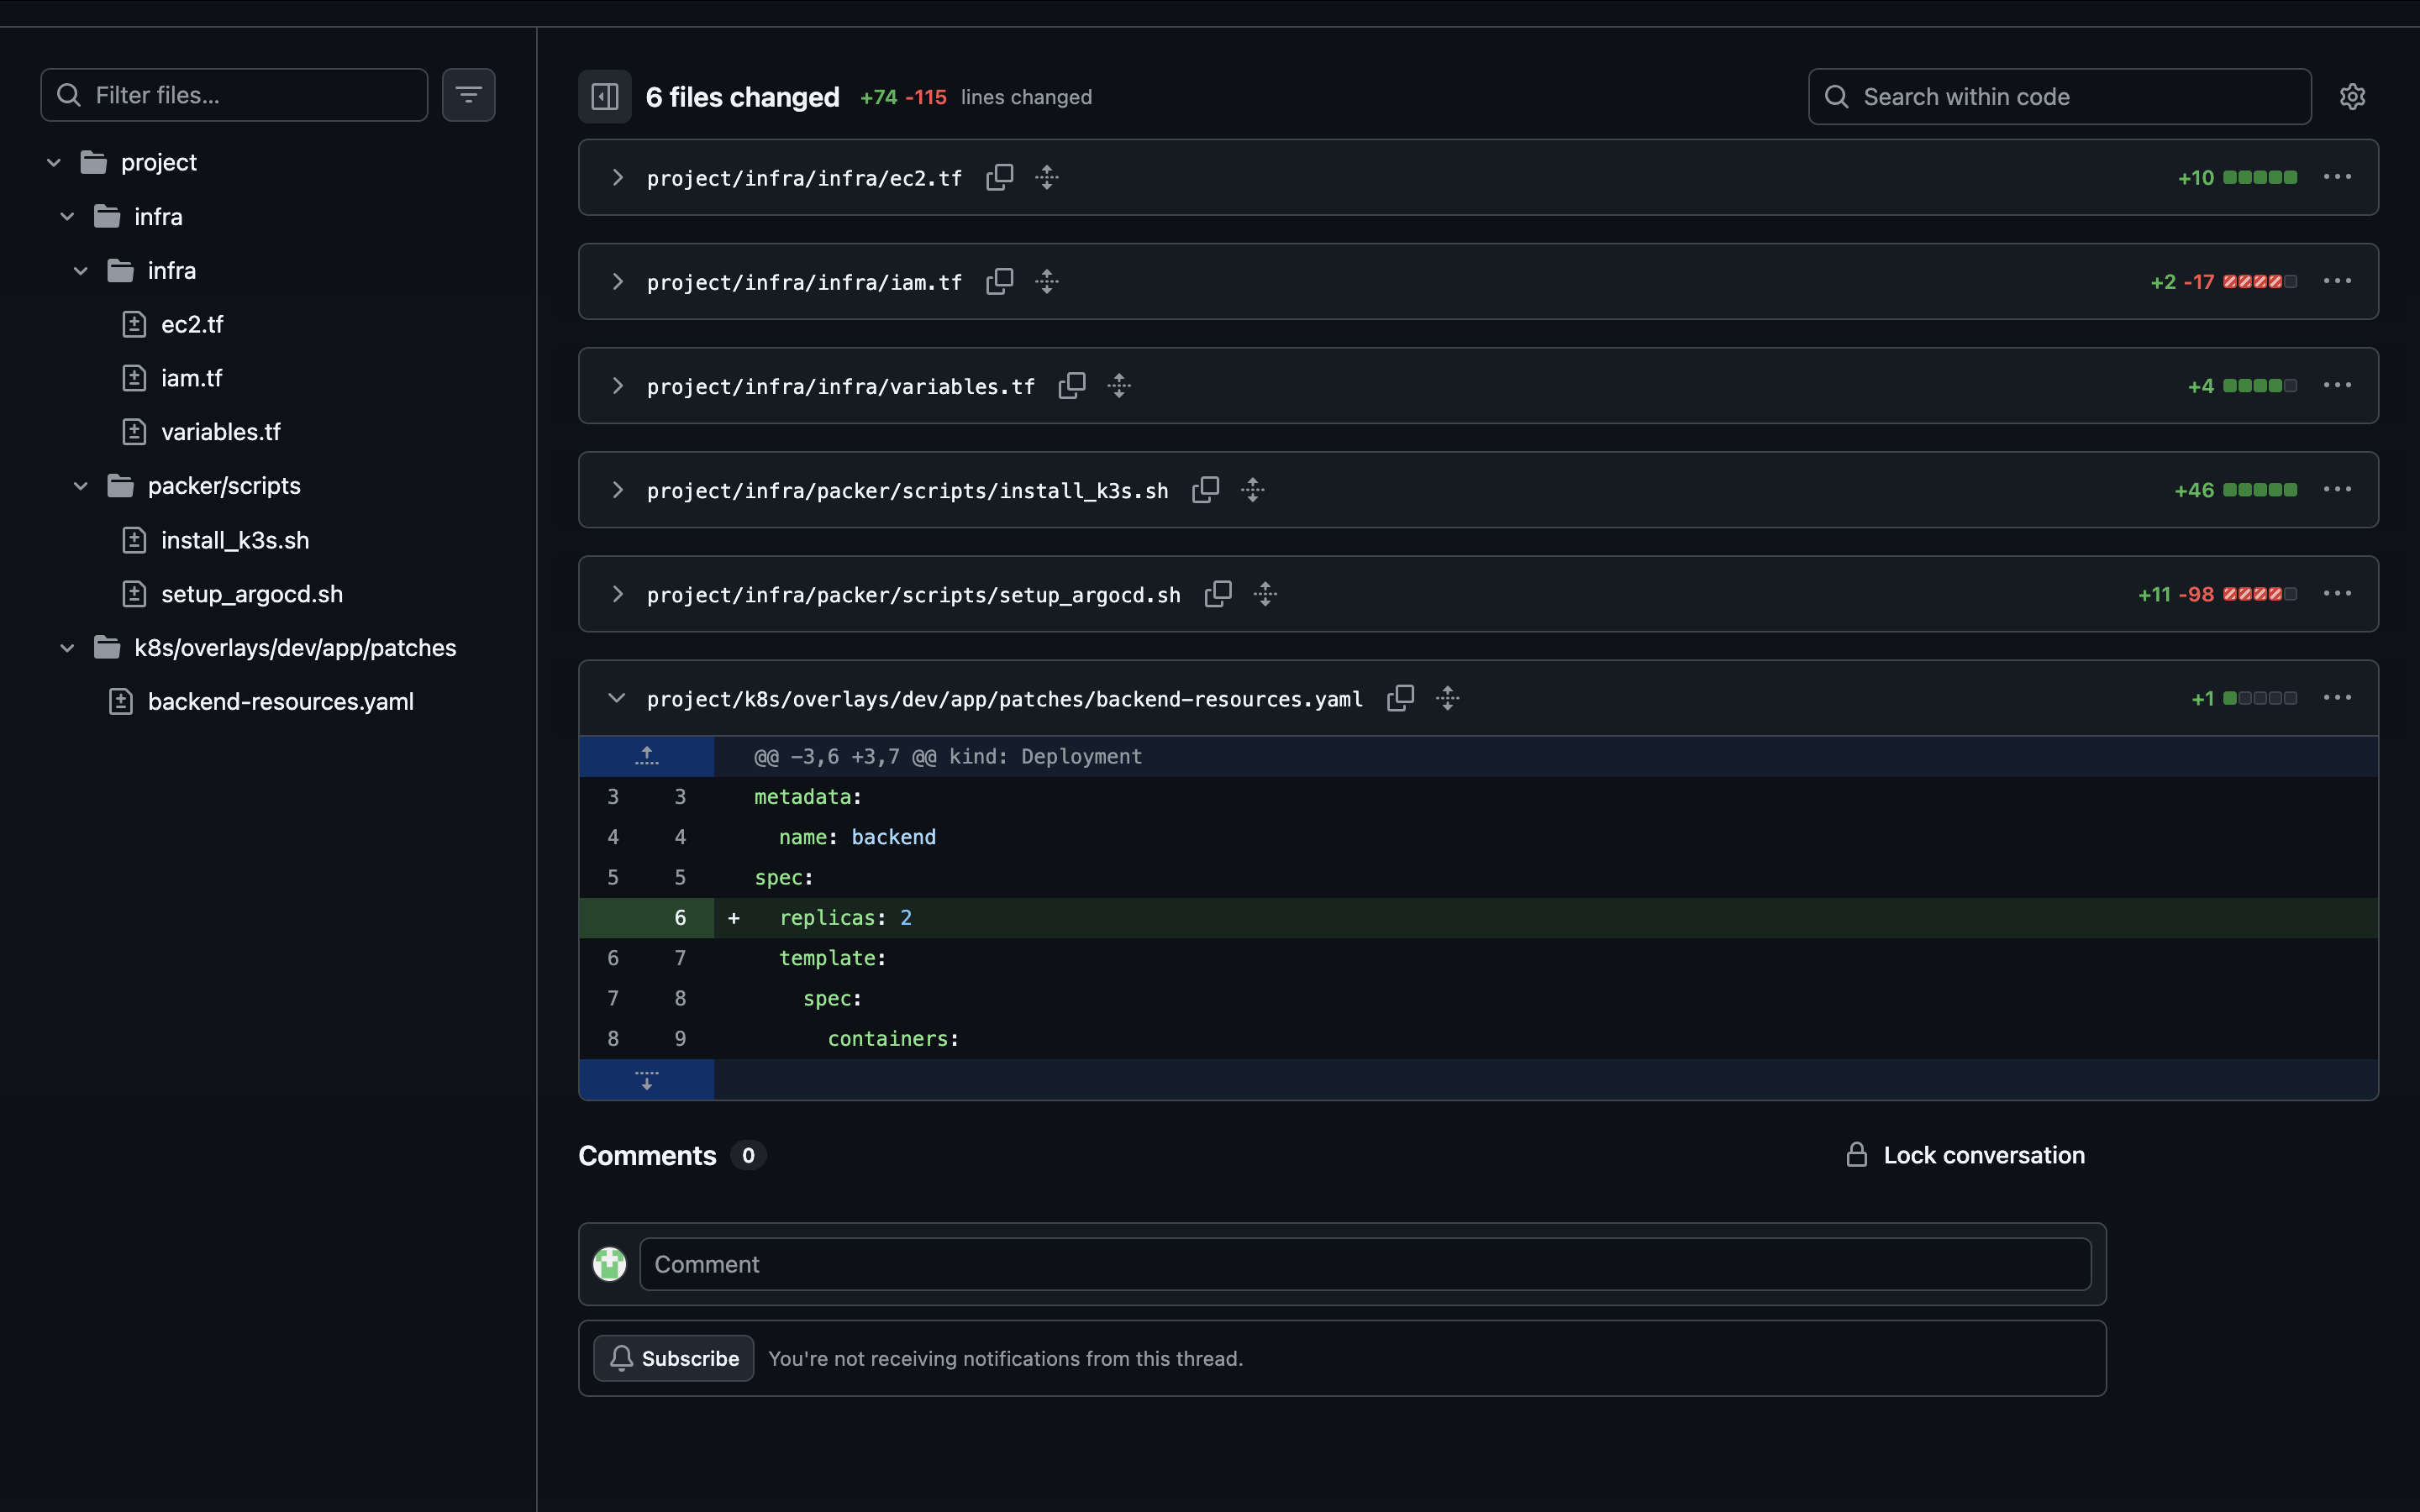Expand project/infra/infra/ec2.tf diff

coord(617,178)
